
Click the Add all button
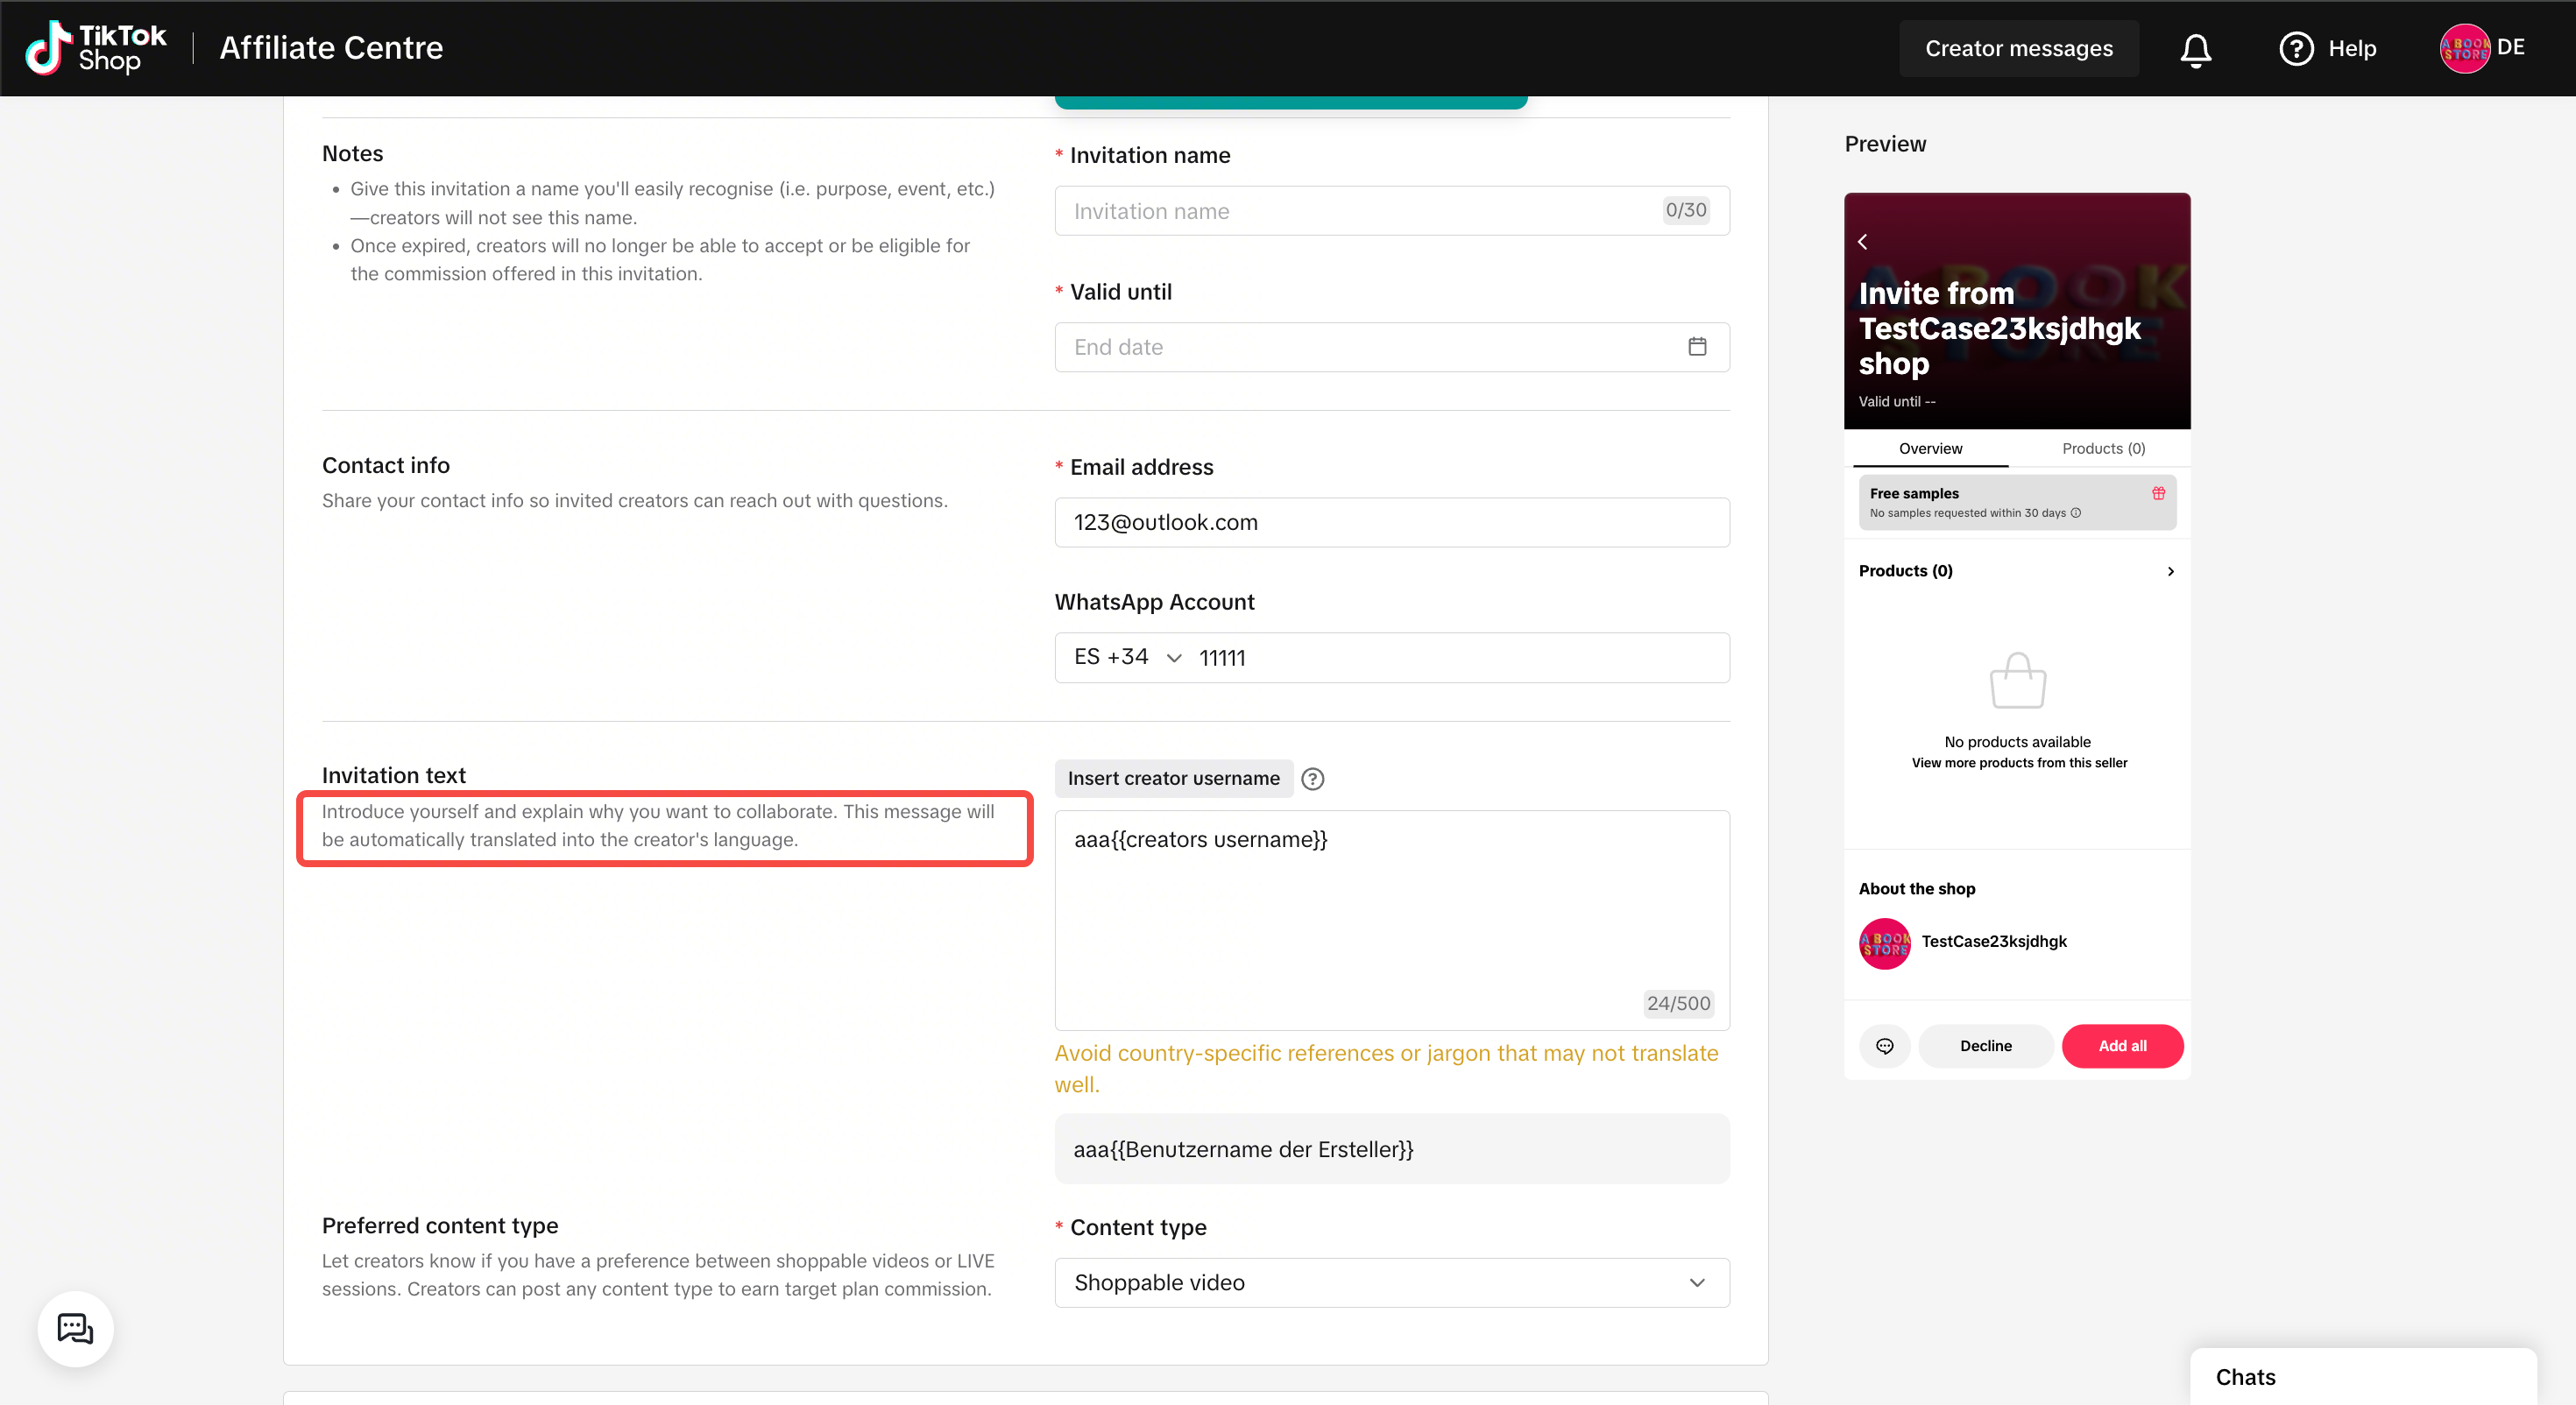2122,1046
